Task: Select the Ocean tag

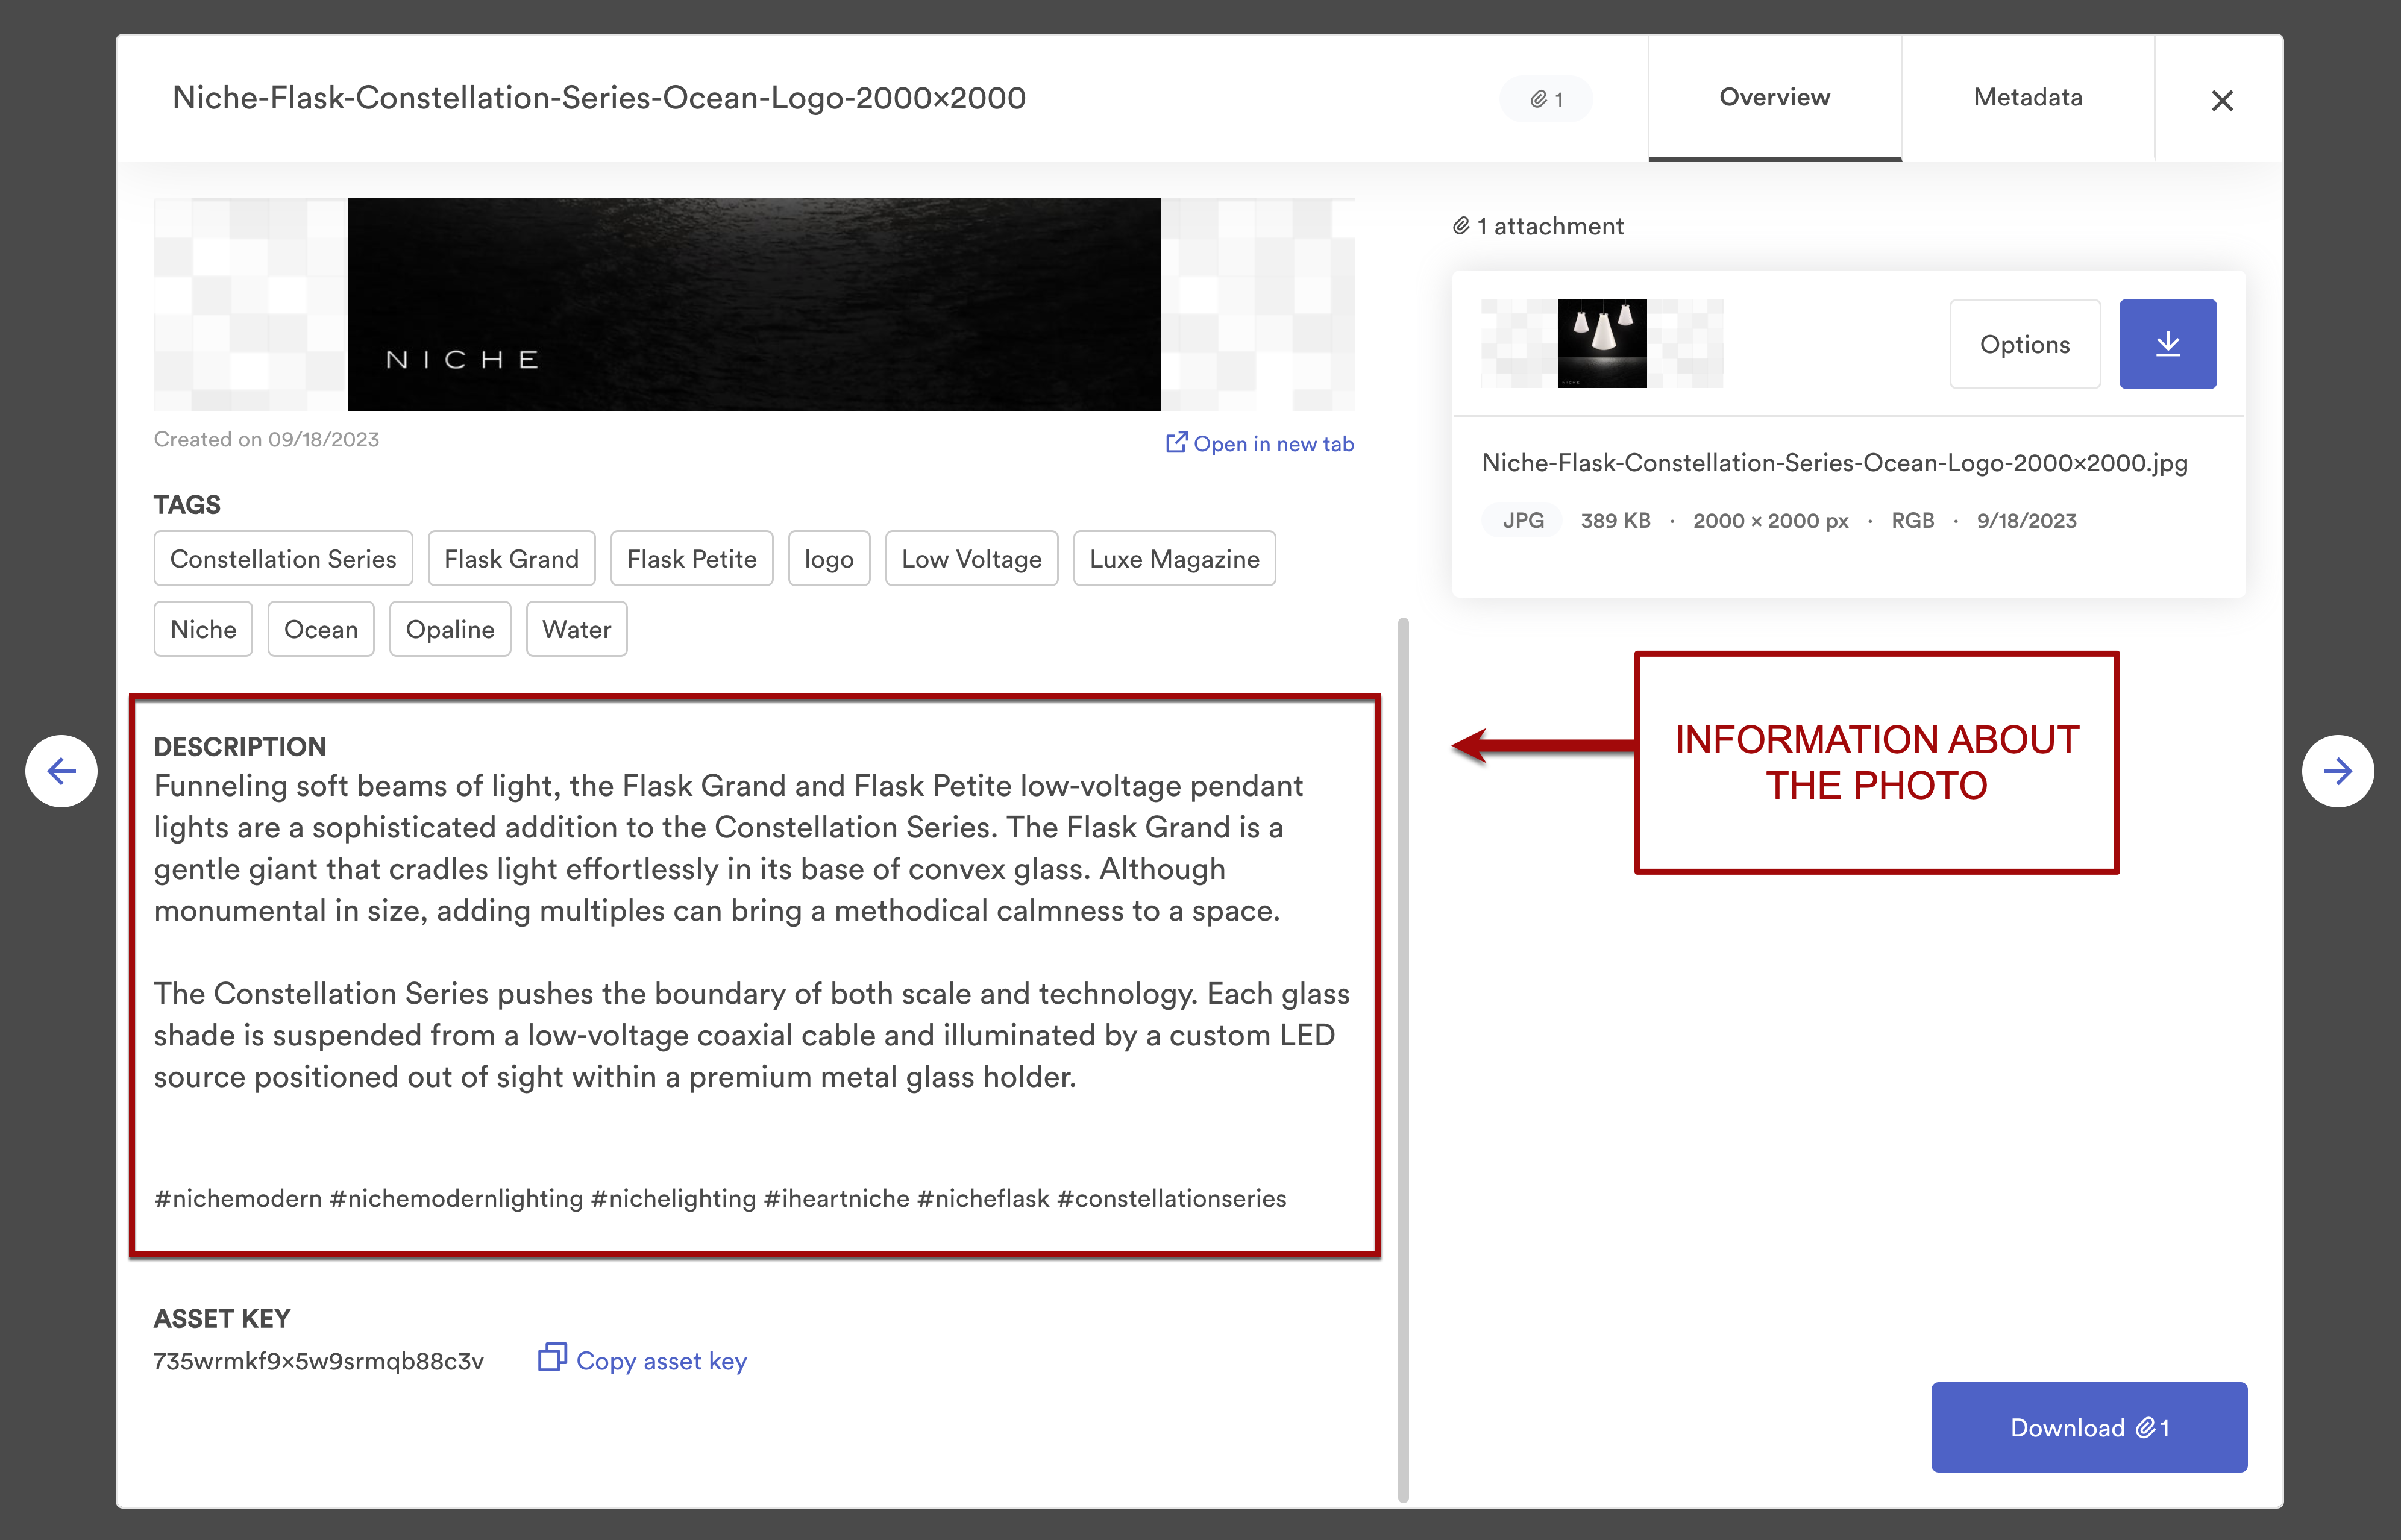Action: [321, 629]
